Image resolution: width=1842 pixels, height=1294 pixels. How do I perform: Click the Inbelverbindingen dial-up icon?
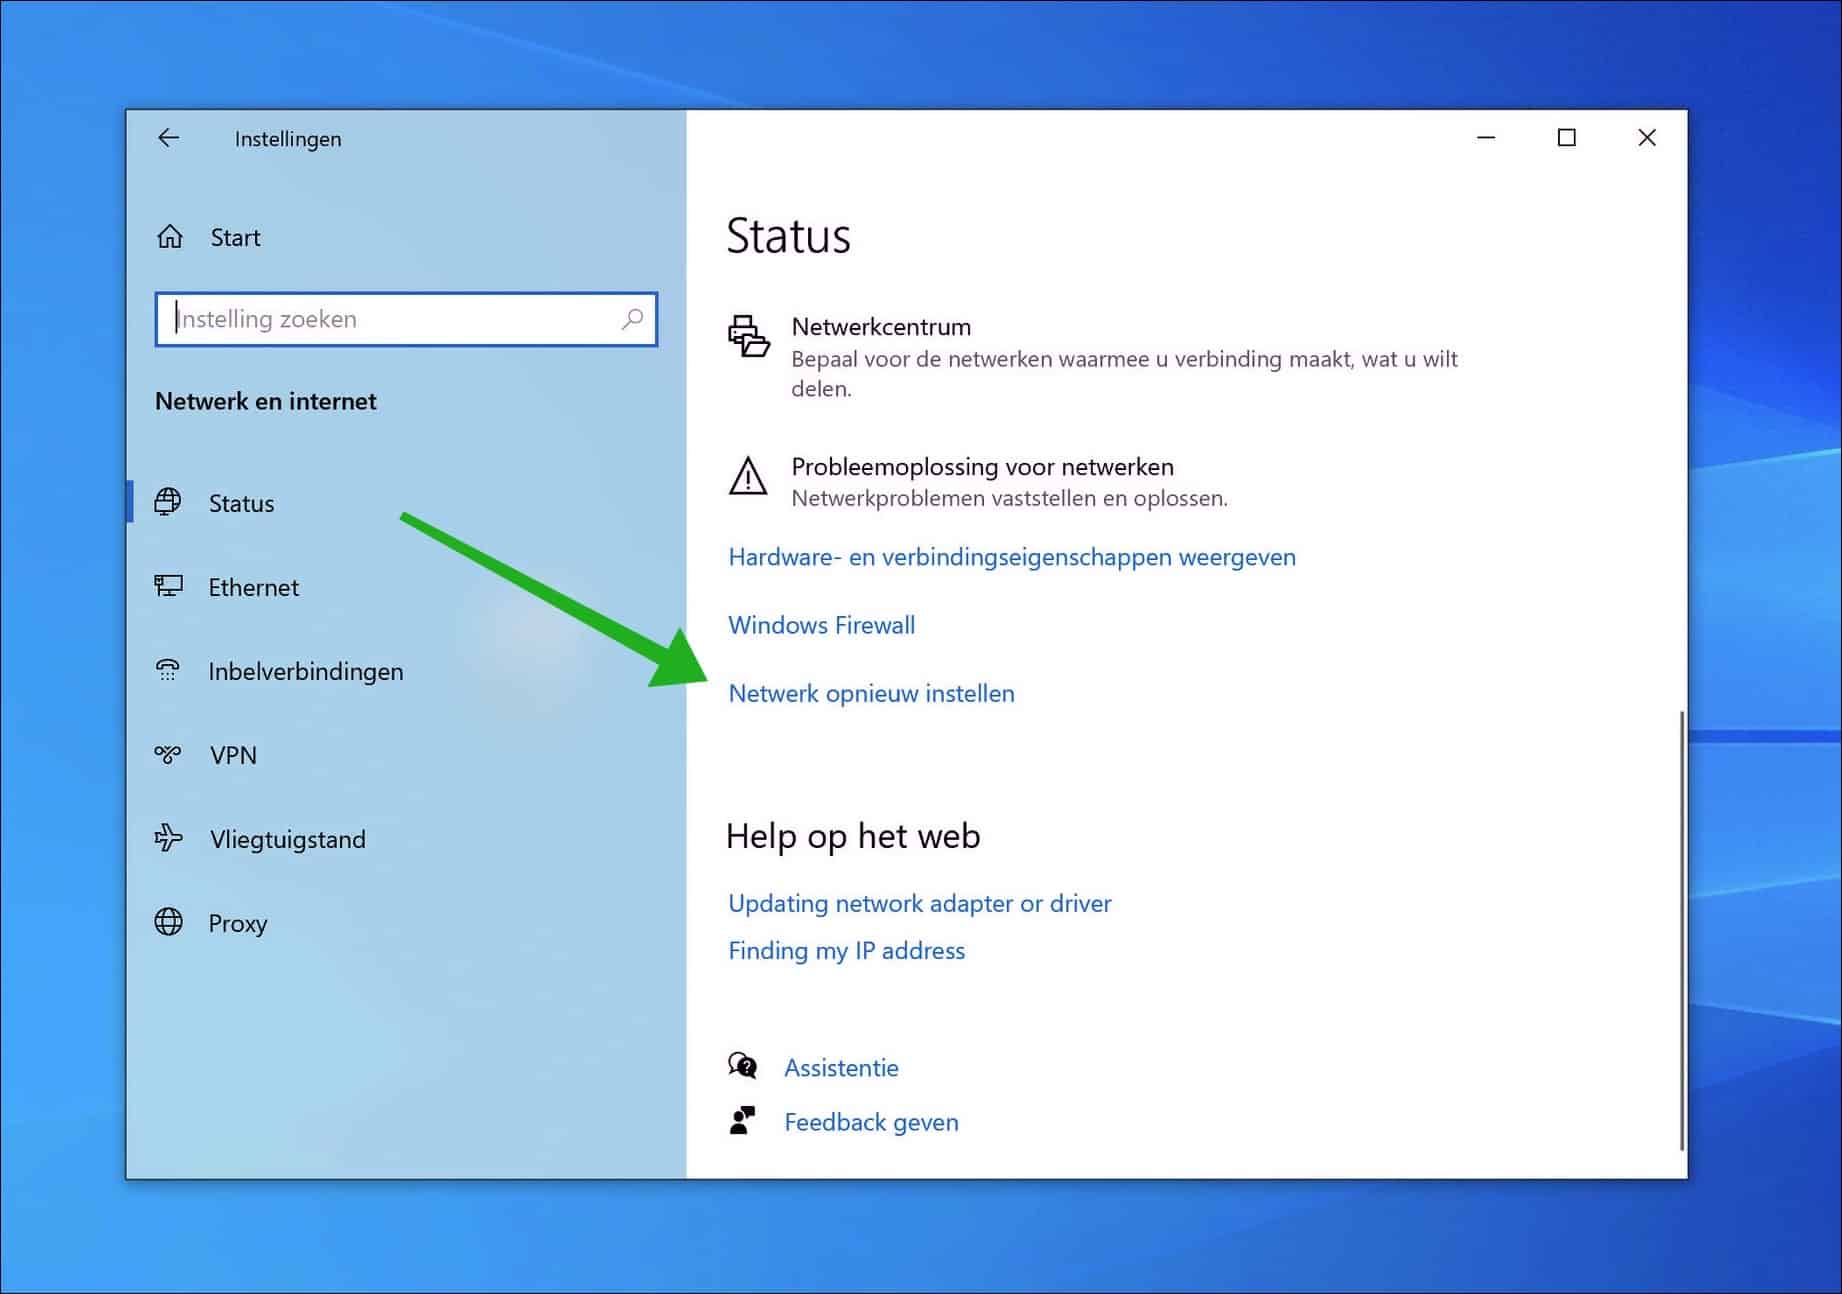(x=170, y=670)
